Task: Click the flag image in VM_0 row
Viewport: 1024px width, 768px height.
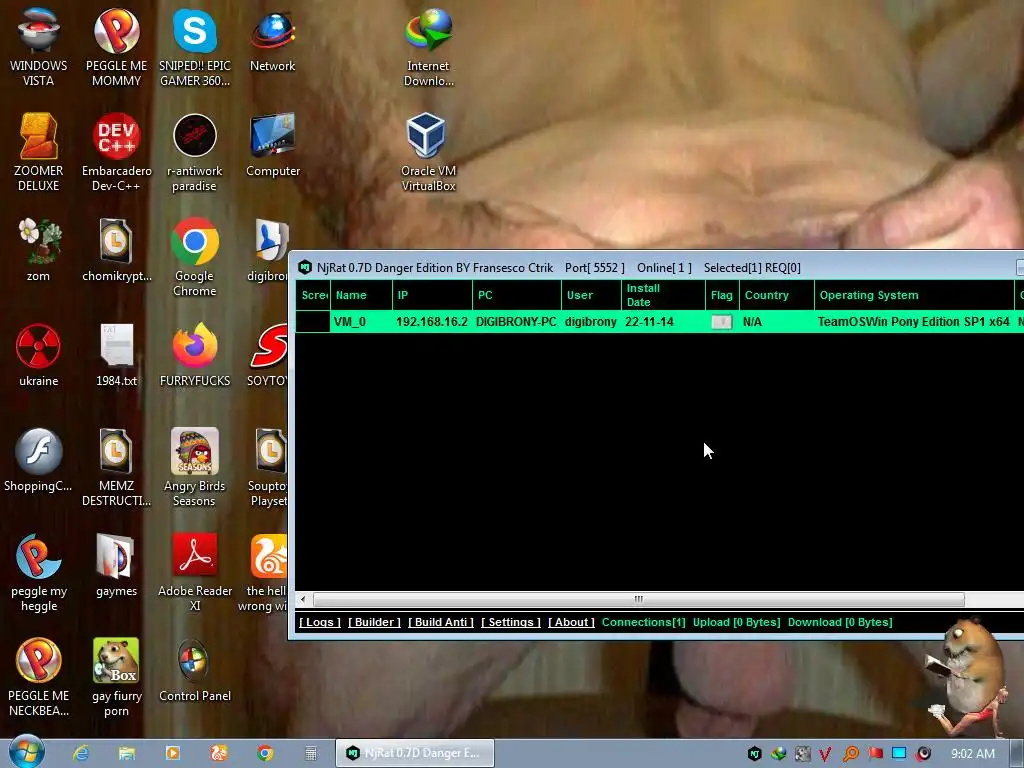Action: click(721, 321)
